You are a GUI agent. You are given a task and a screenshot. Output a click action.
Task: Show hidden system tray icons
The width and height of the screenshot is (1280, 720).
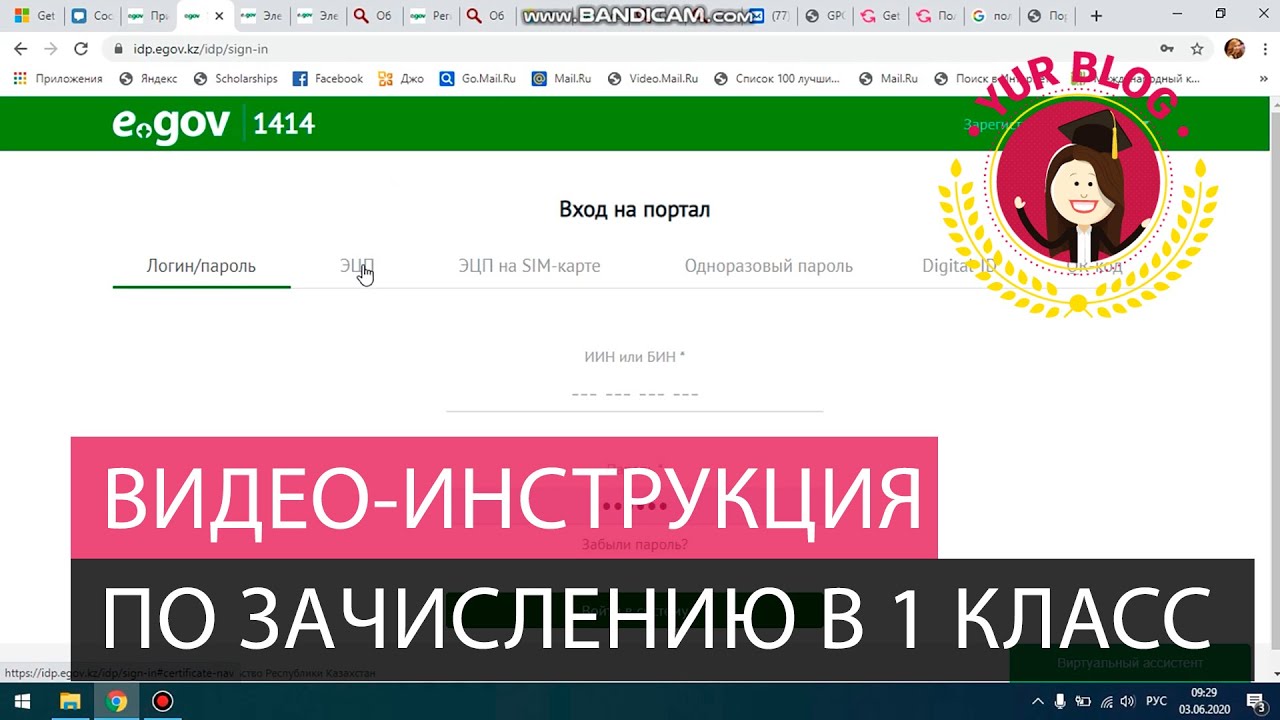pyautogui.click(x=1037, y=701)
